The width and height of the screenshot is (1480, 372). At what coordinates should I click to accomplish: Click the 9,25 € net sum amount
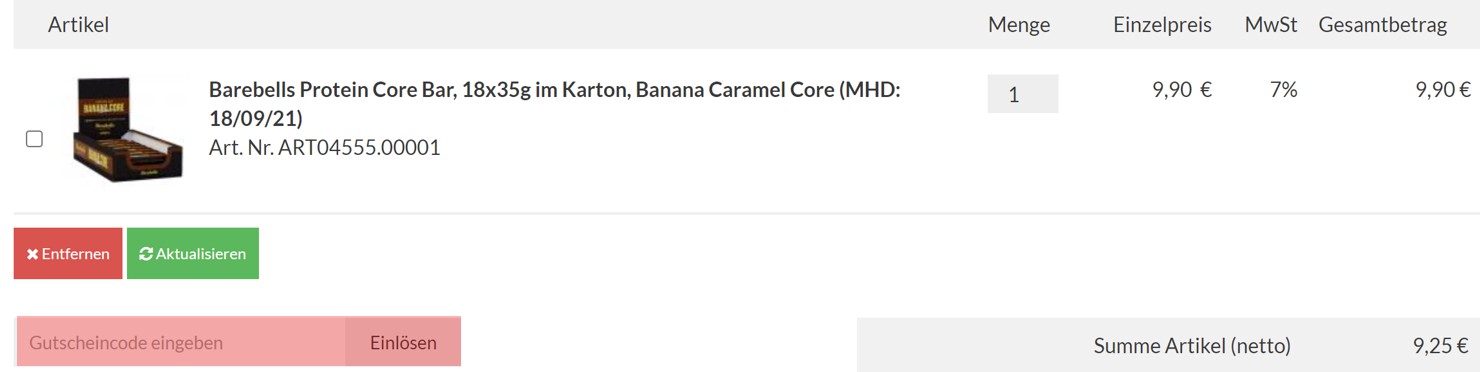click(x=1441, y=346)
